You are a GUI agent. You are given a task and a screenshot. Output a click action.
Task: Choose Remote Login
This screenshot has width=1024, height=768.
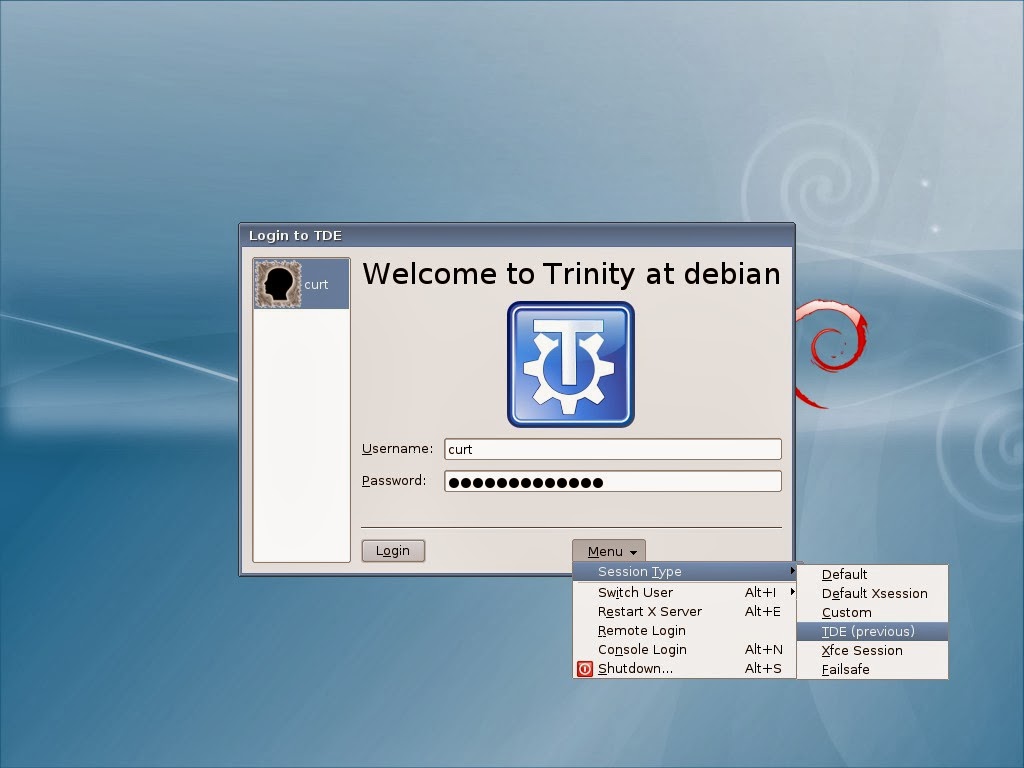tap(640, 630)
